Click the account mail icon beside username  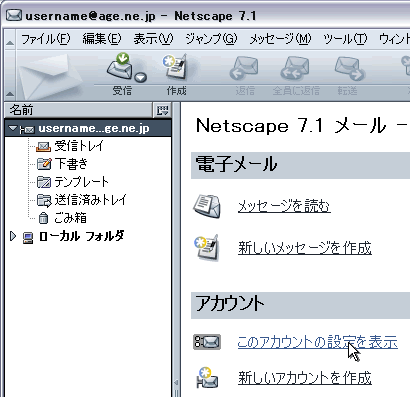[x=27, y=129]
